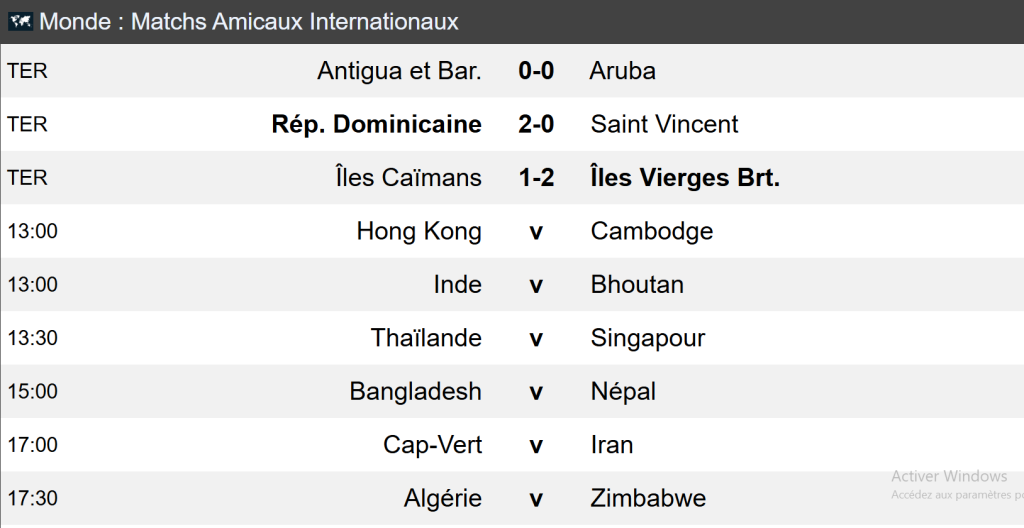Viewport: 1024px width, 528px height.
Task: Open Bangladesh v Népal match row
Action: [536, 391]
